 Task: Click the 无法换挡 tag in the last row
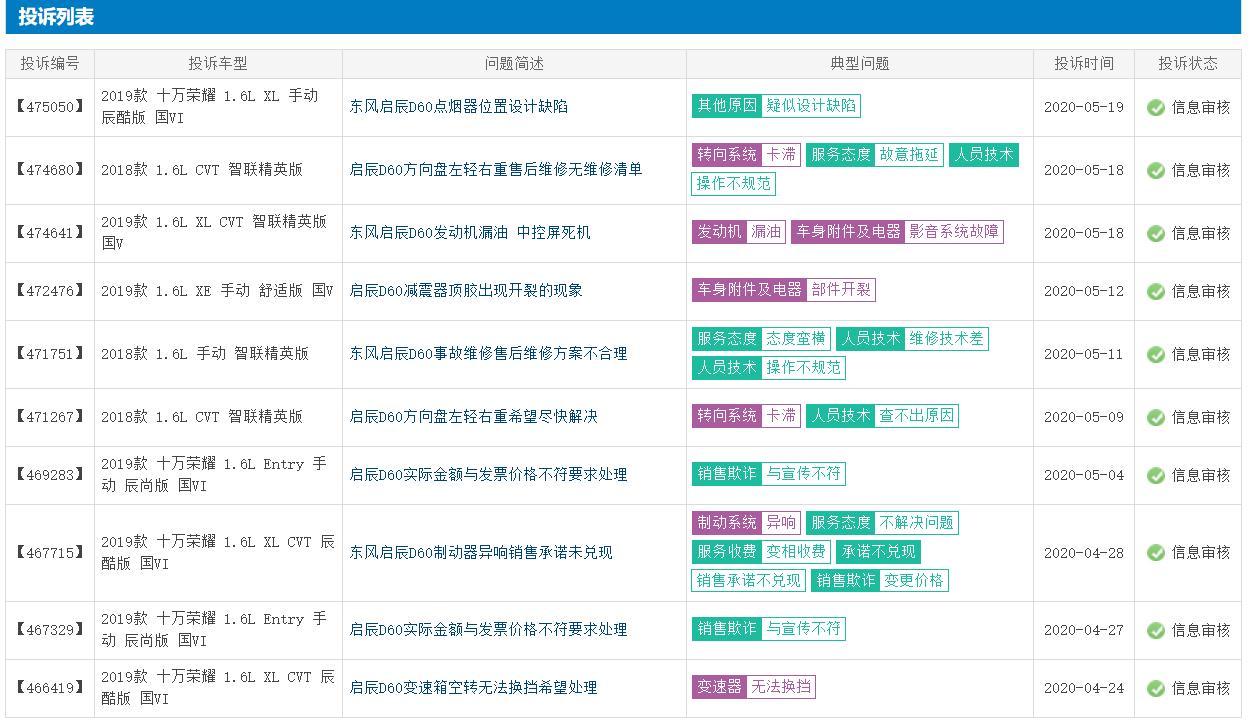pyautogui.click(x=782, y=687)
